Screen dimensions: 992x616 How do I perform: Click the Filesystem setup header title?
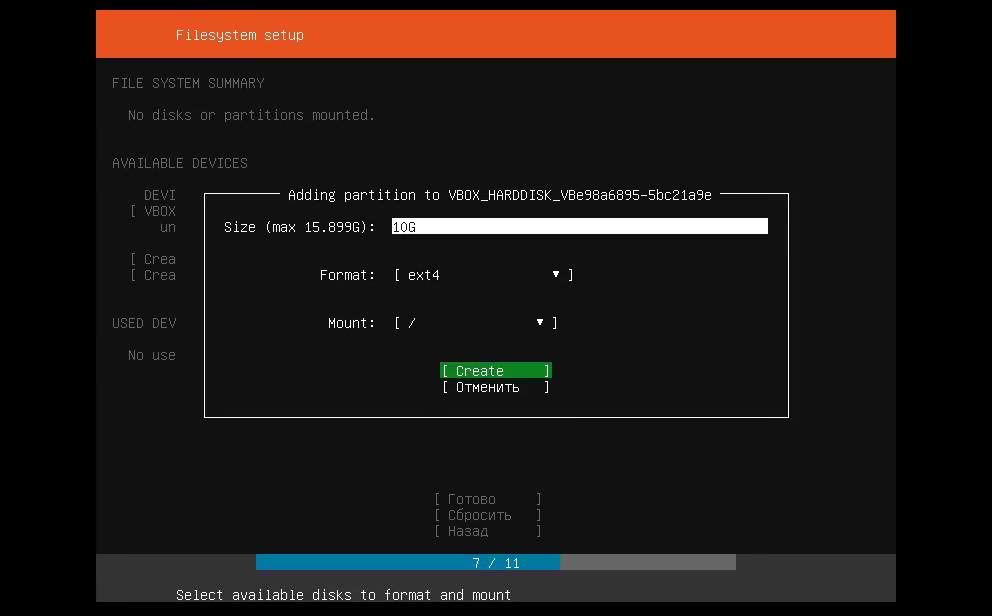click(240, 35)
